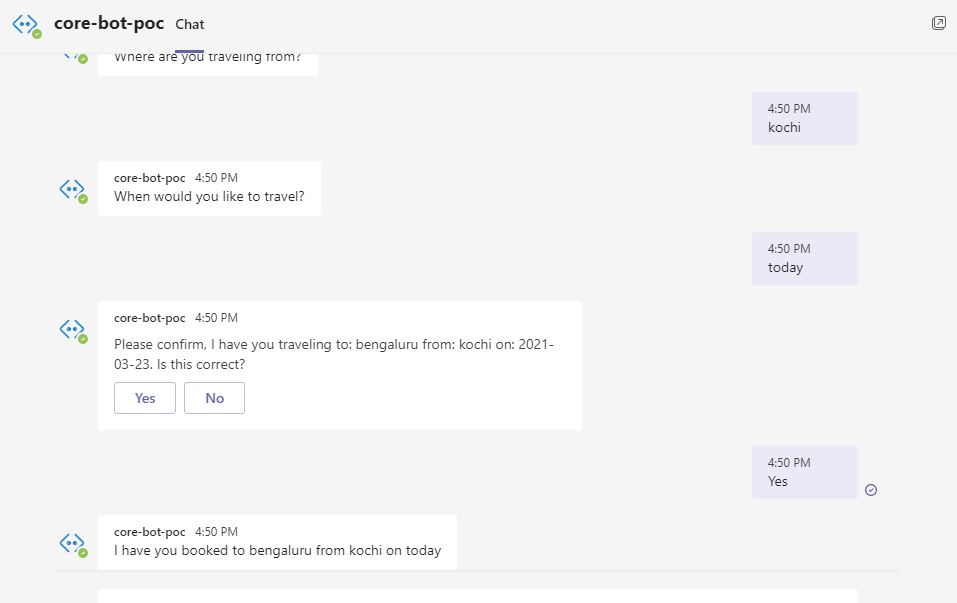Click the core-bot-poc logo in the header

25,24
